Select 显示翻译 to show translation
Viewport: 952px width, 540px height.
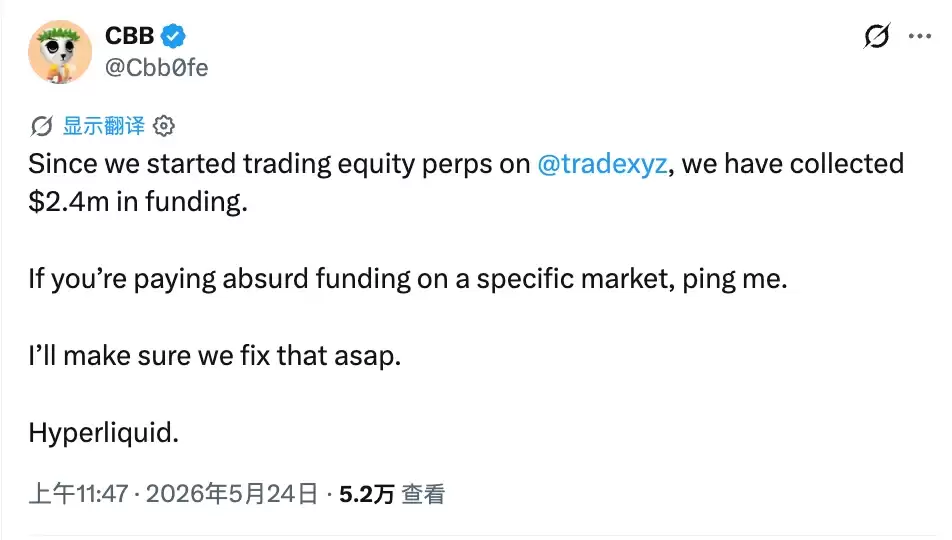pyautogui.click(x=104, y=126)
